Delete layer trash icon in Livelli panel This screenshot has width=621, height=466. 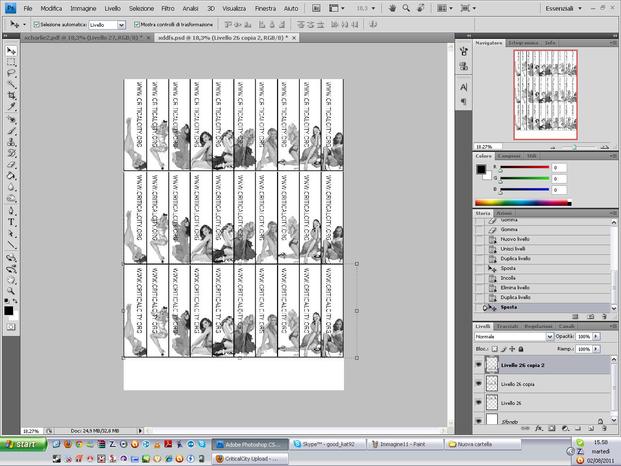coord(604,428)
